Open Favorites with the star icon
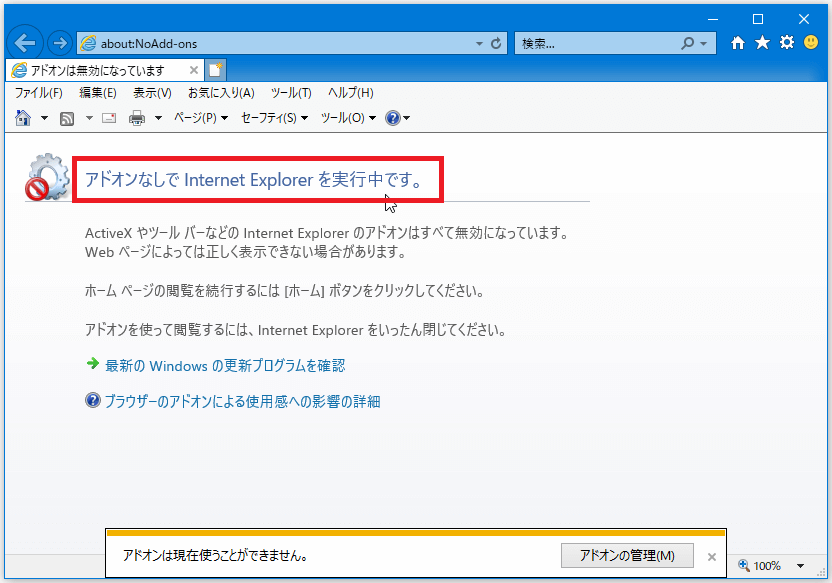 tap(762, 43)
